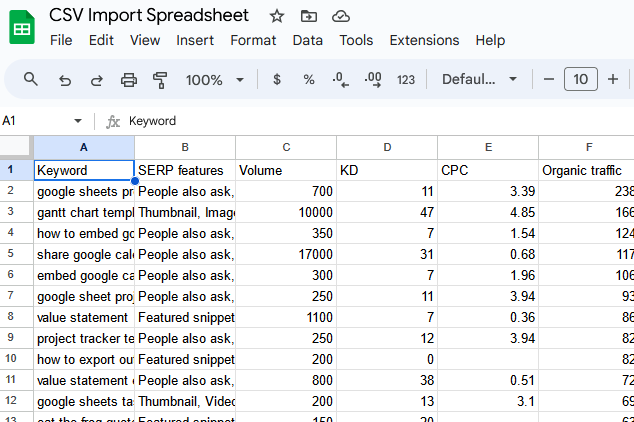
Task: Click the formula bar showing Keyword
Action: (380, 121)
